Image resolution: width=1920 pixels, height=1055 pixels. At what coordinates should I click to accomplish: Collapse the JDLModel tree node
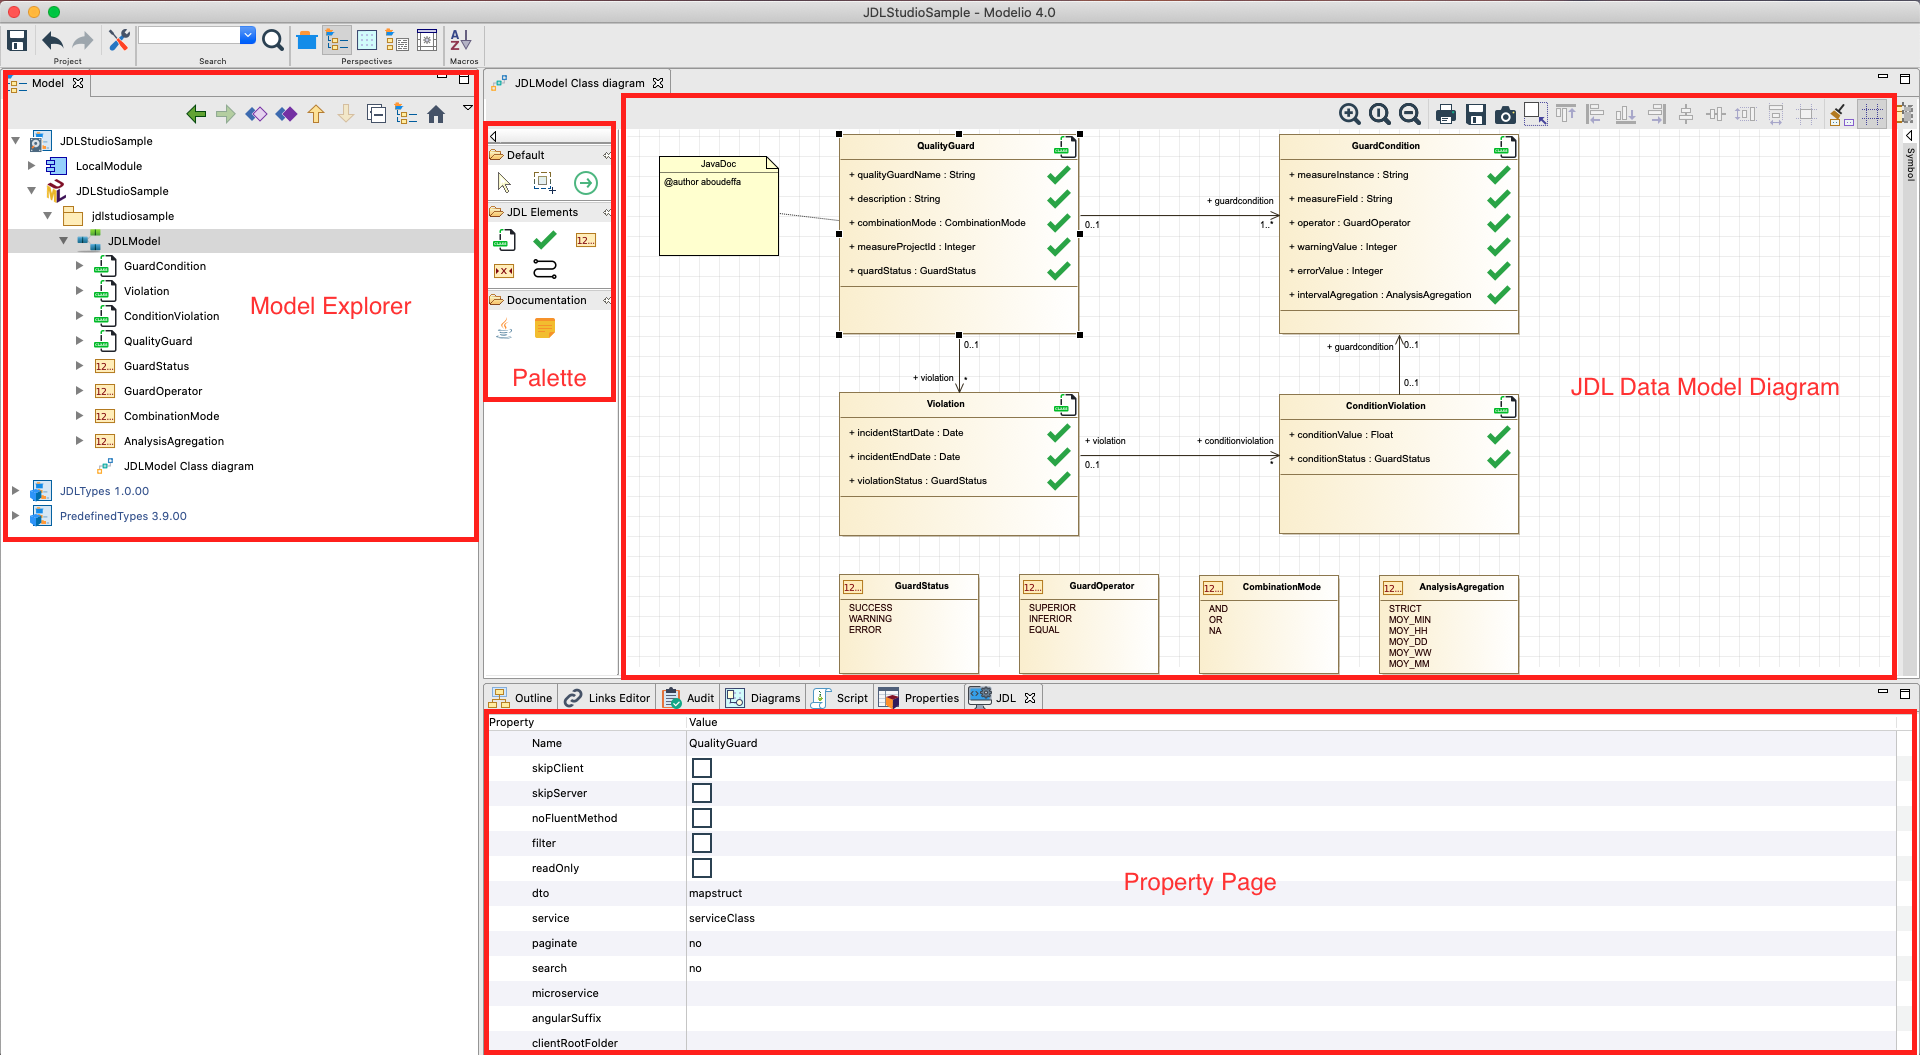tap(64, 241)
